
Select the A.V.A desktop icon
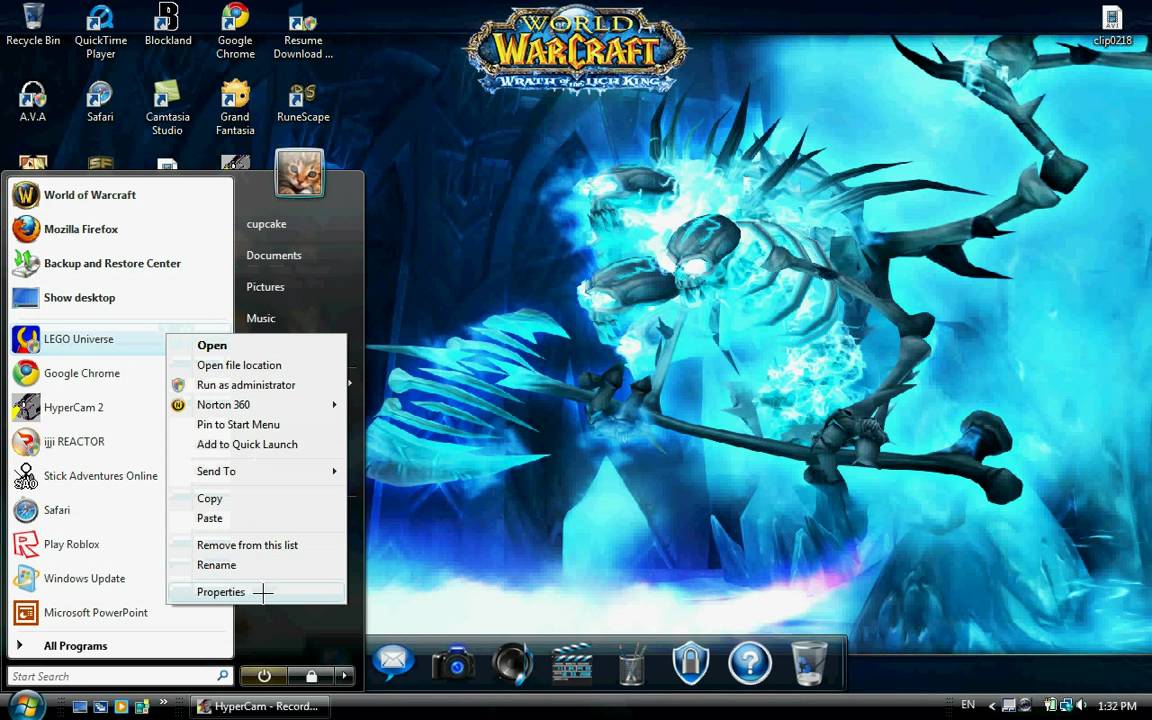33,101
